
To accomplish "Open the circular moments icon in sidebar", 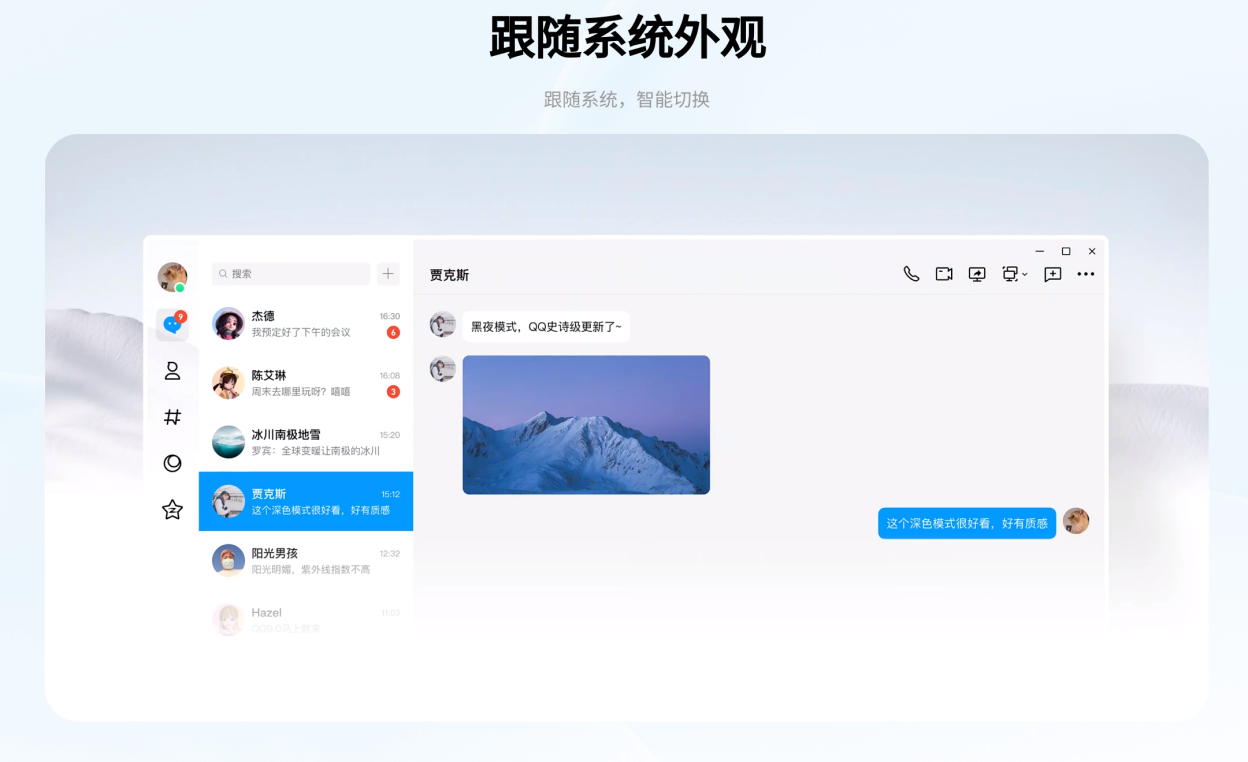I will coord(172,463).
